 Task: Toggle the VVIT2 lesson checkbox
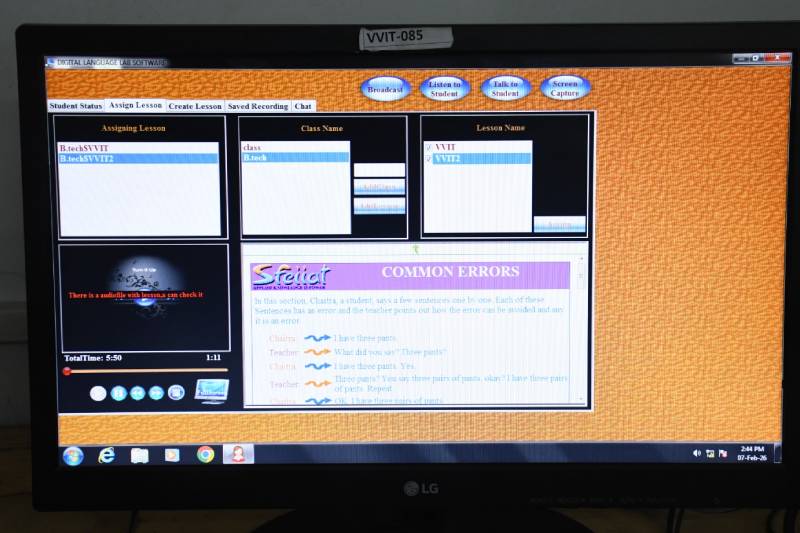(x=429, y=158)
